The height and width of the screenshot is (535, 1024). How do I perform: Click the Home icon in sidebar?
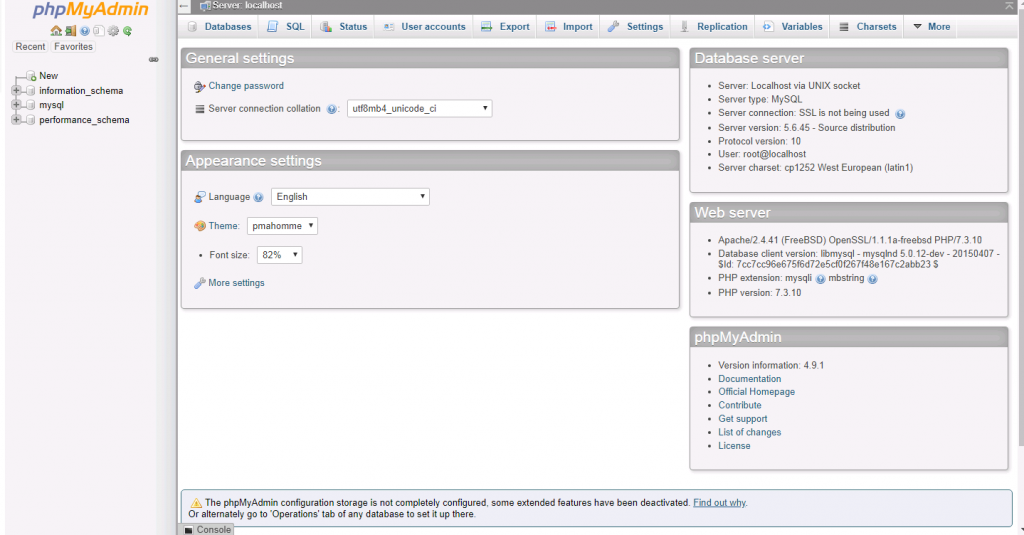pyautogui.click(x=56, y=31)
